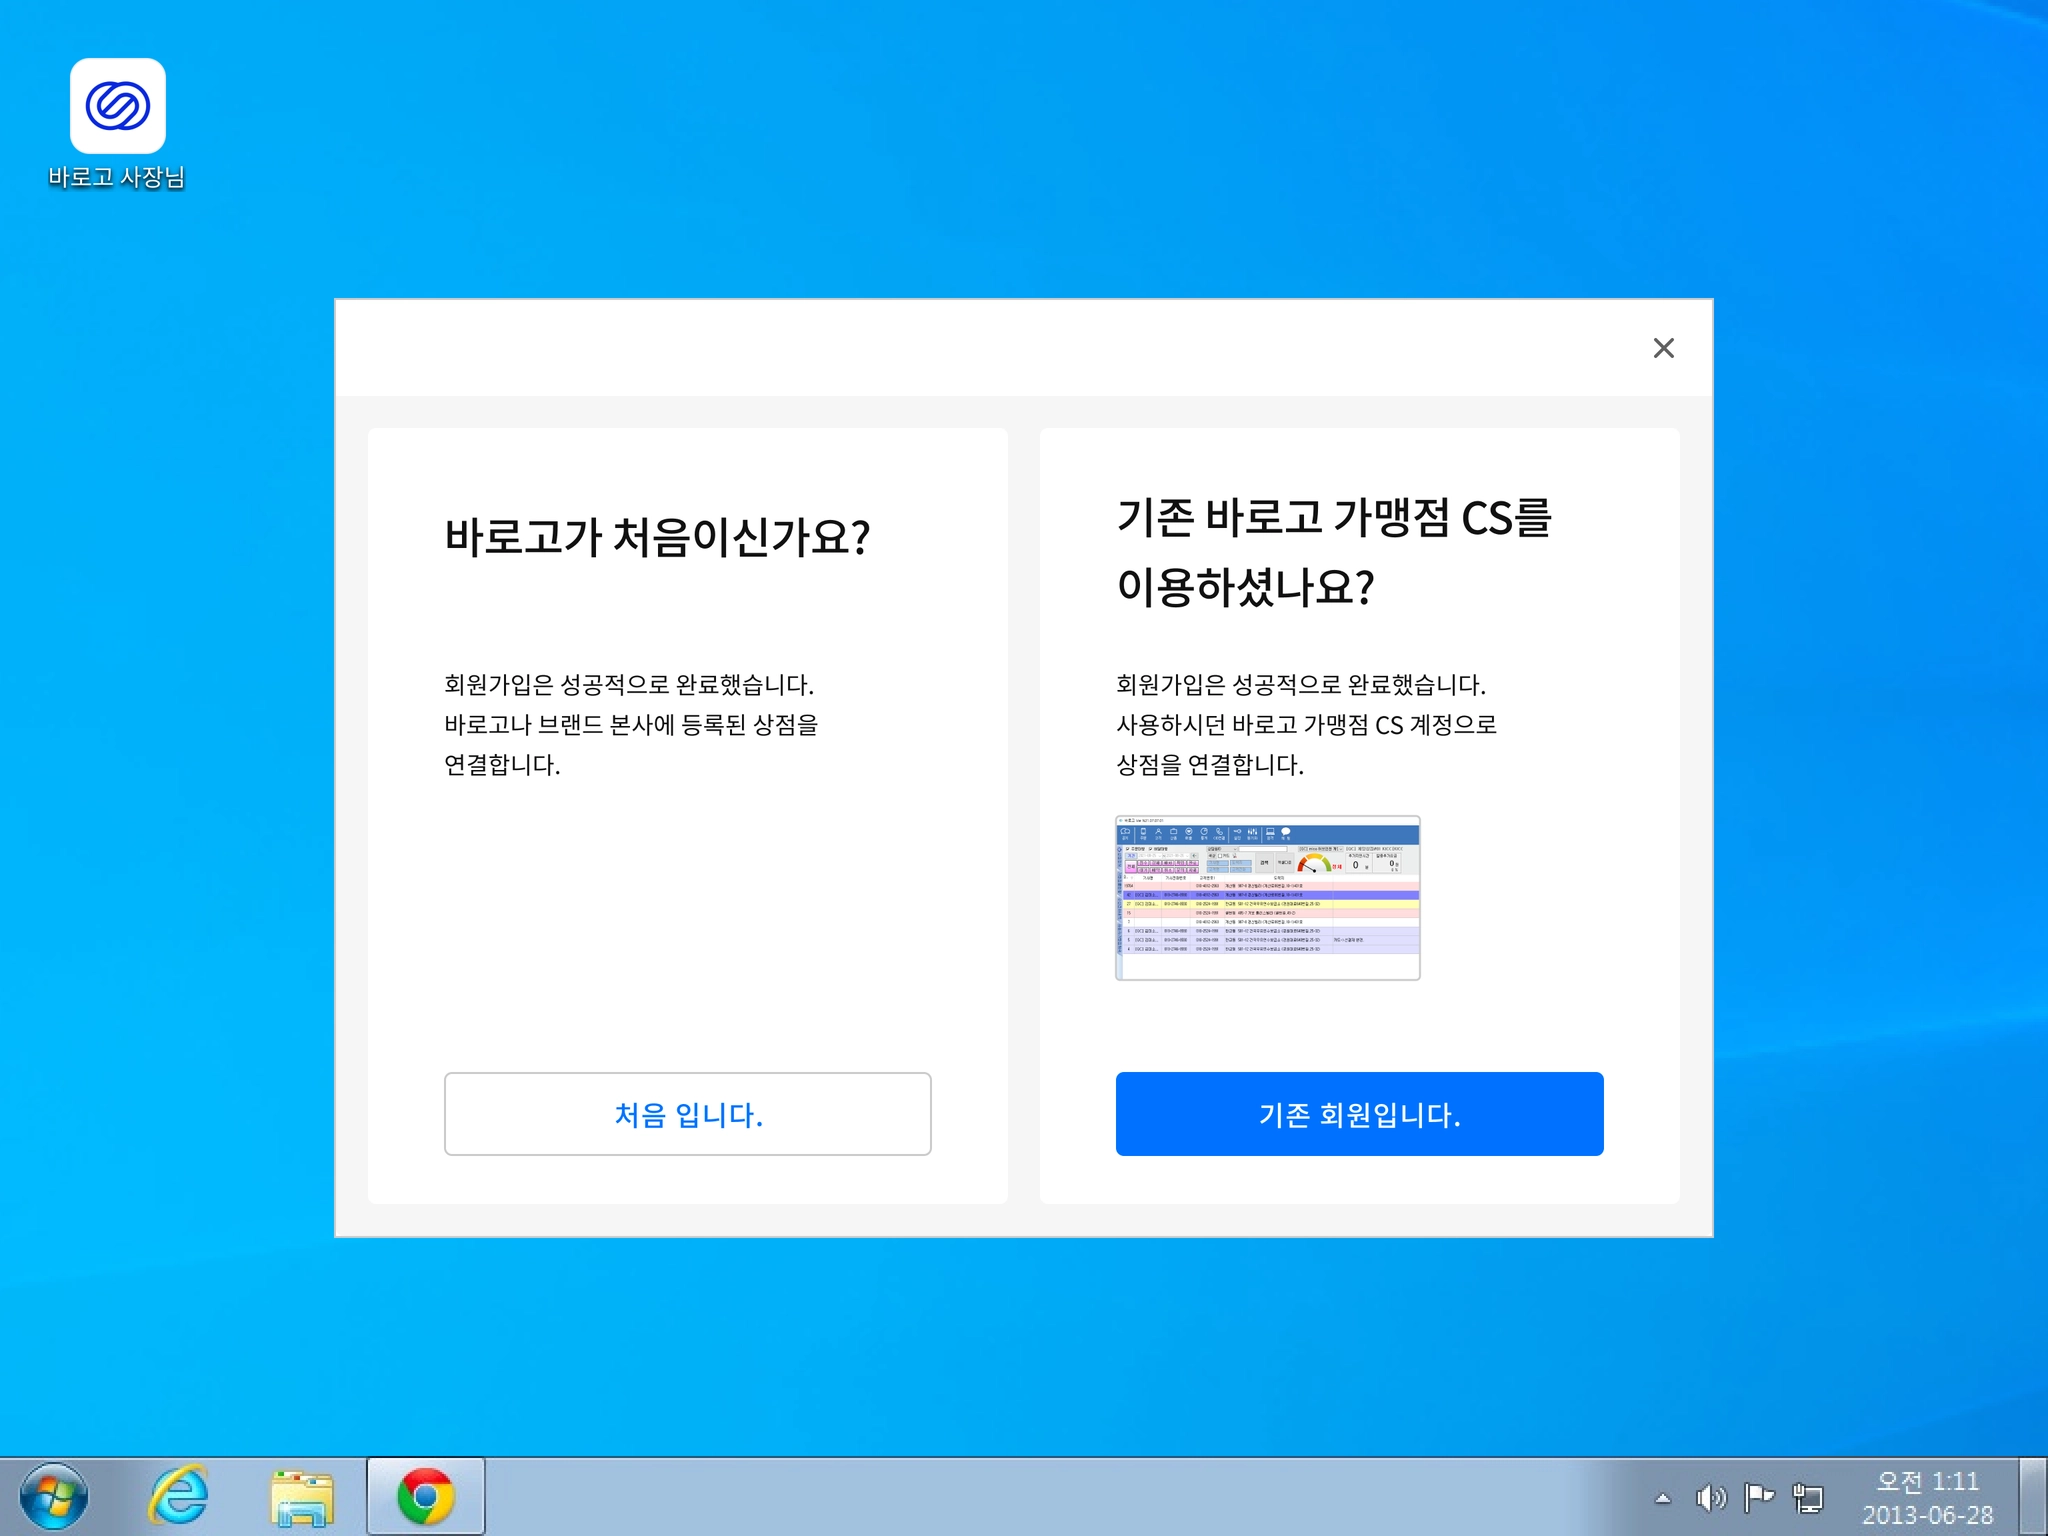Click the Show desktop strip at taskbar end
Screen dimensions: 2048x1536
pos(2035,1496)
